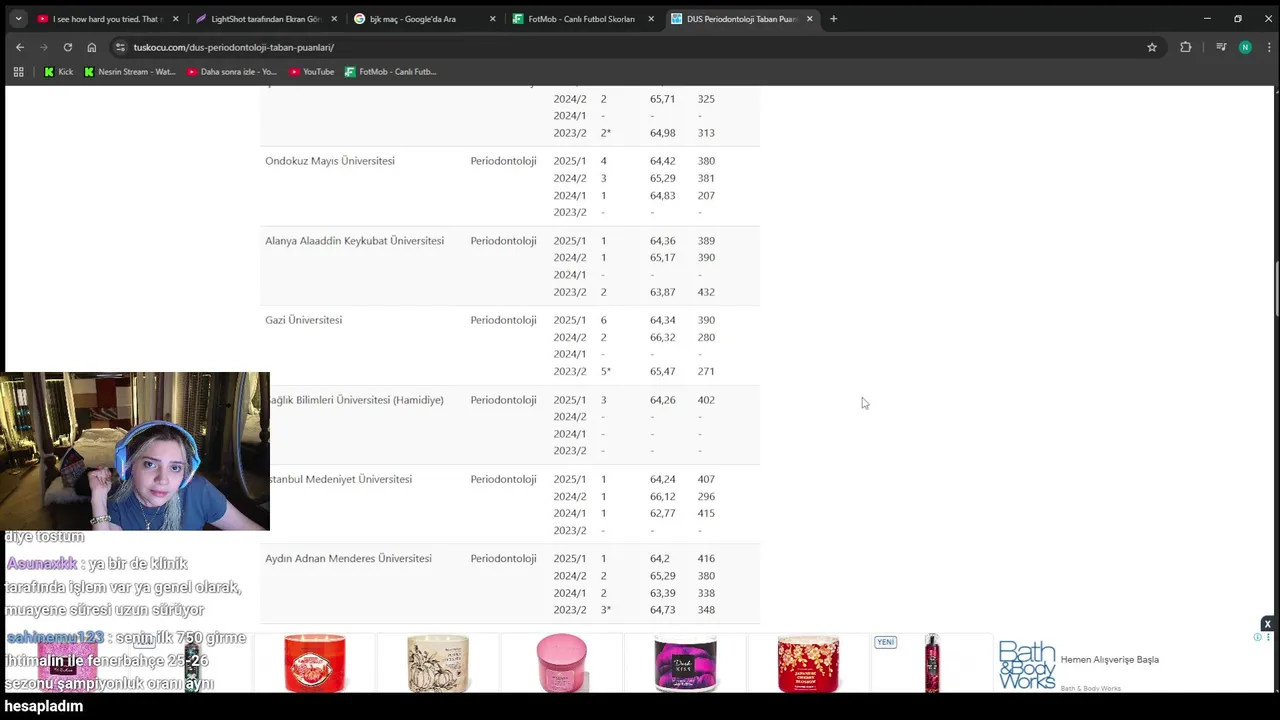Open a new tab with the plus button
The image size is (1280, 720).
[834, 19]
